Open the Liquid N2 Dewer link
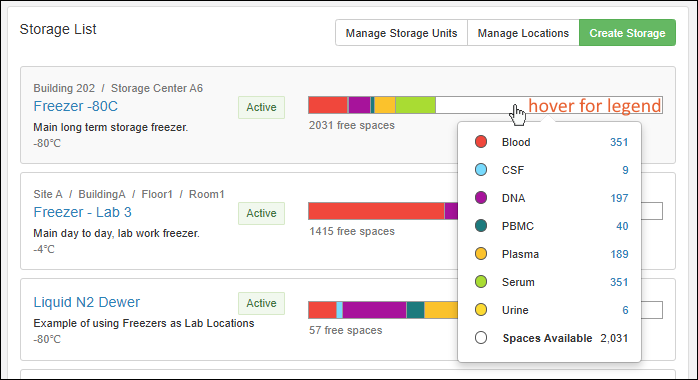Image resolution: width=698 pixels, height=380 pixels. (86, 302)
